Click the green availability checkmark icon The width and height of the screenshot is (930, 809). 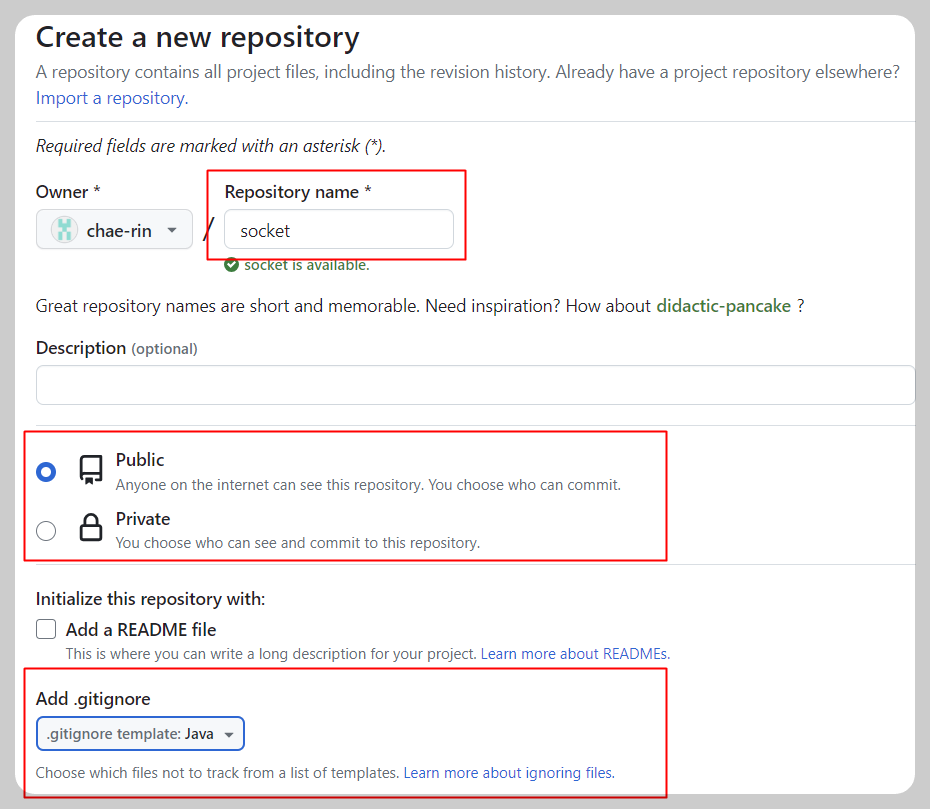[x=231, y=265]
